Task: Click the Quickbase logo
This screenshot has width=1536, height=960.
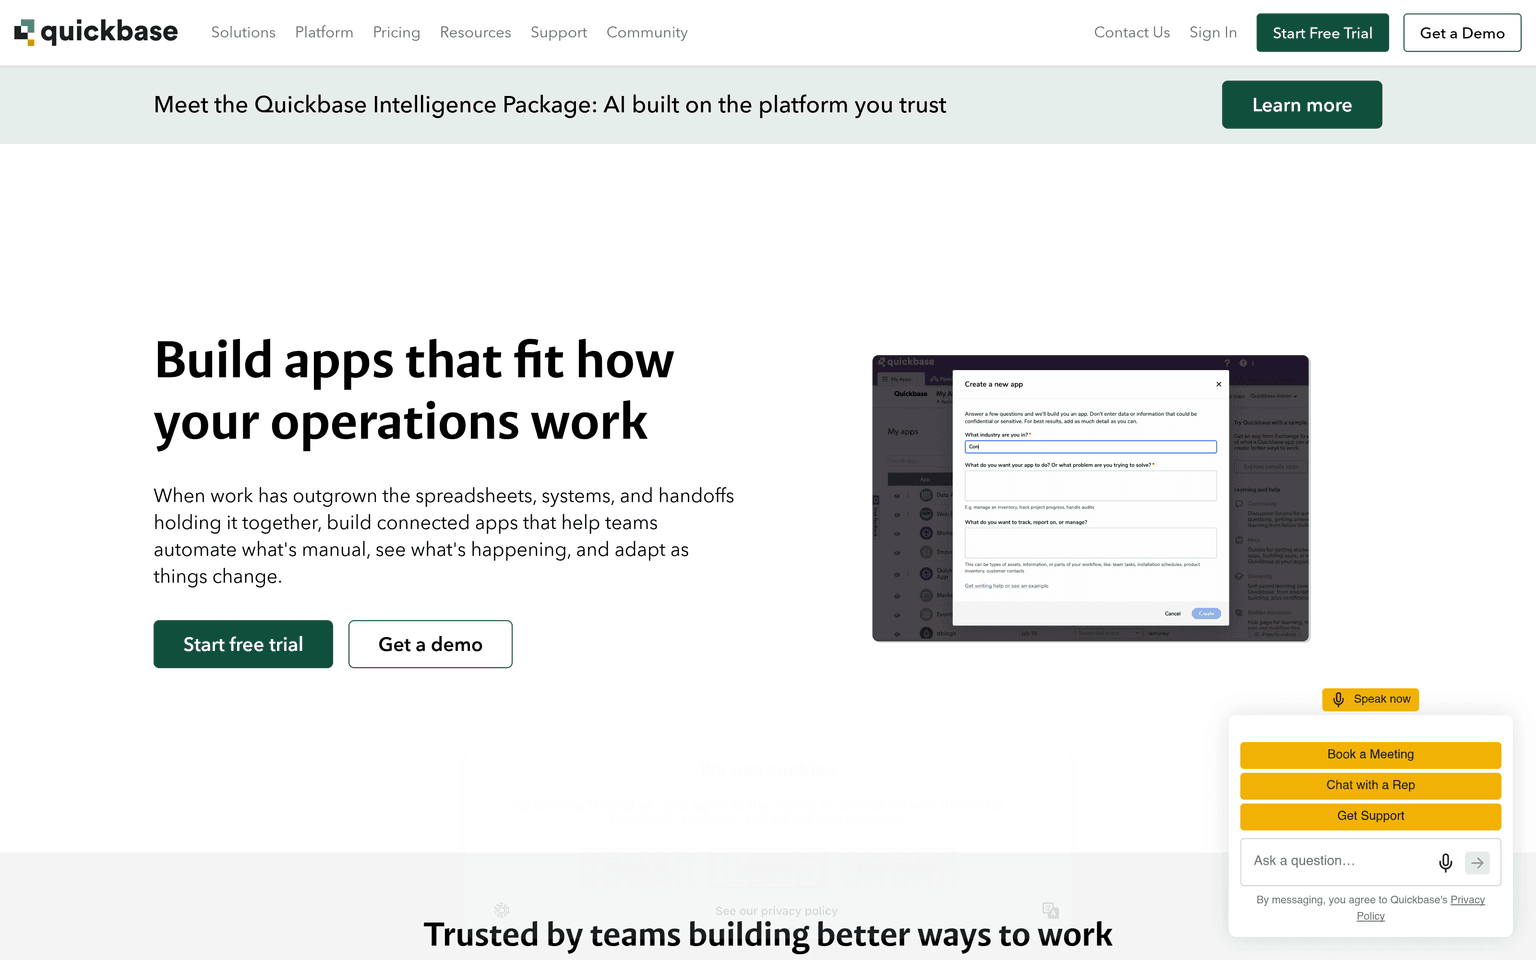Action: 96,32
